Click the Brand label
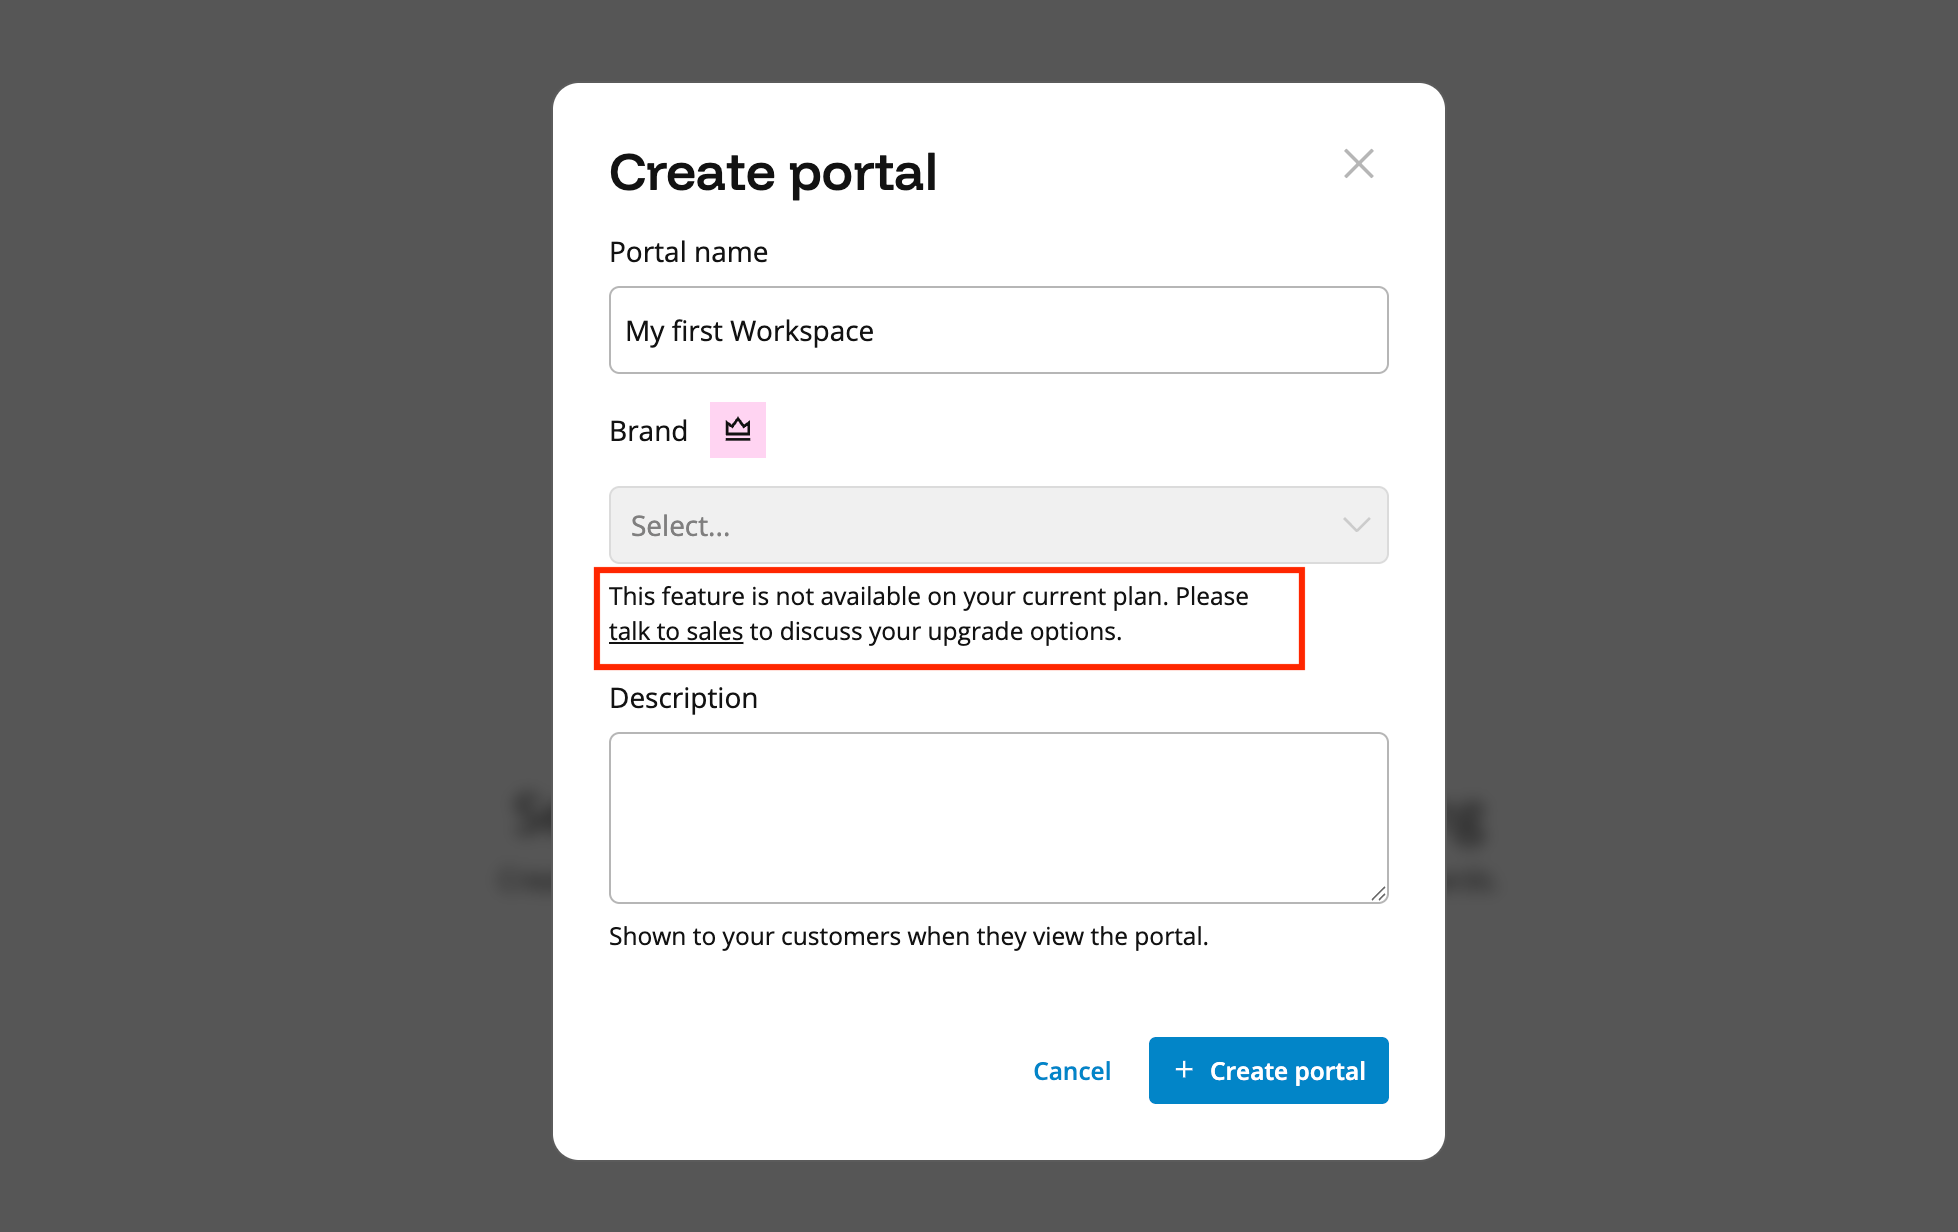 pos(647,430)
